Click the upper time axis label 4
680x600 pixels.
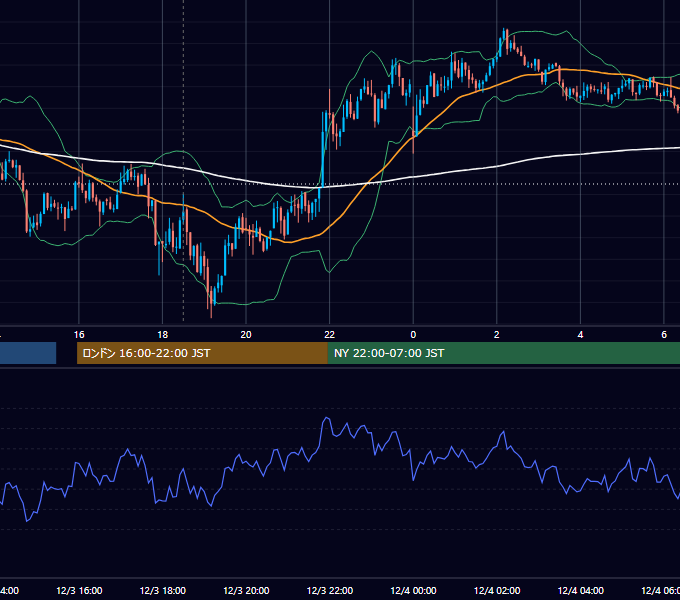[x=580, y=335]
